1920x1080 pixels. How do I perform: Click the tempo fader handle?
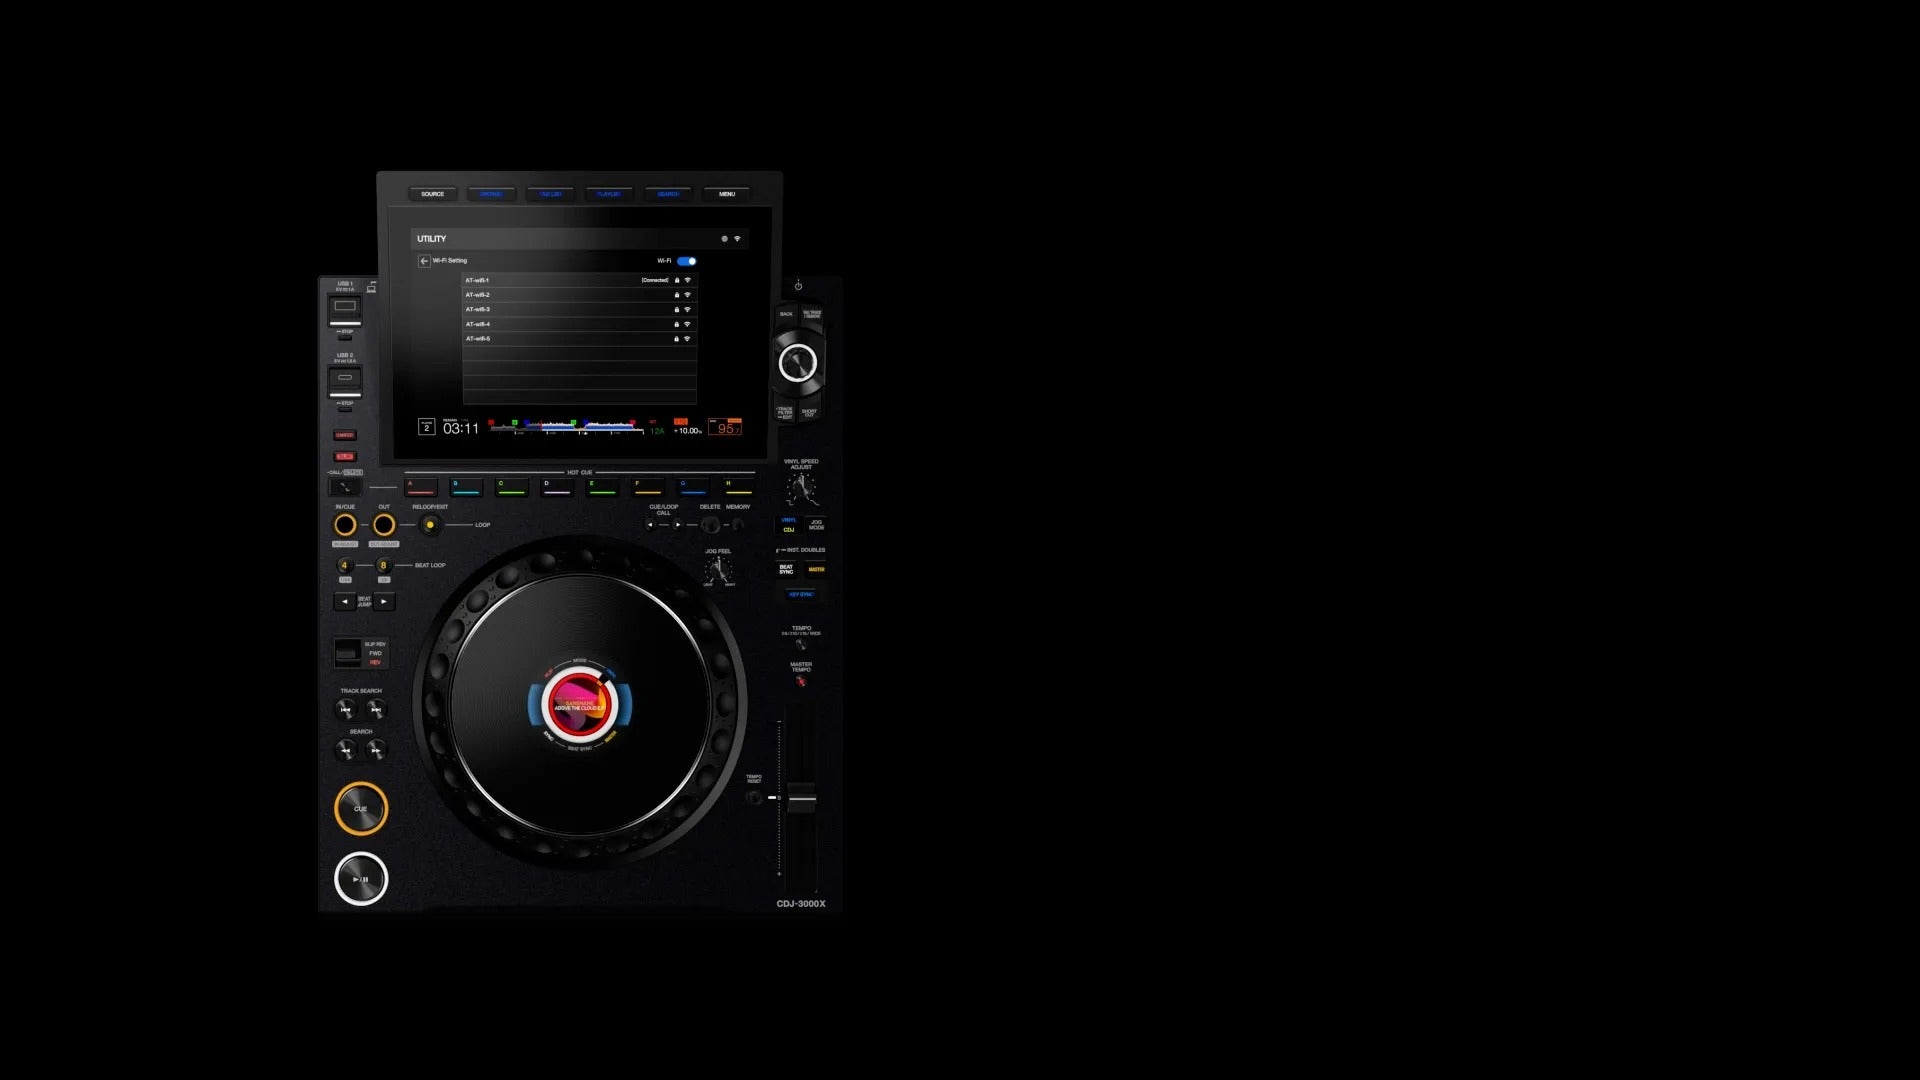click(801, 797)
